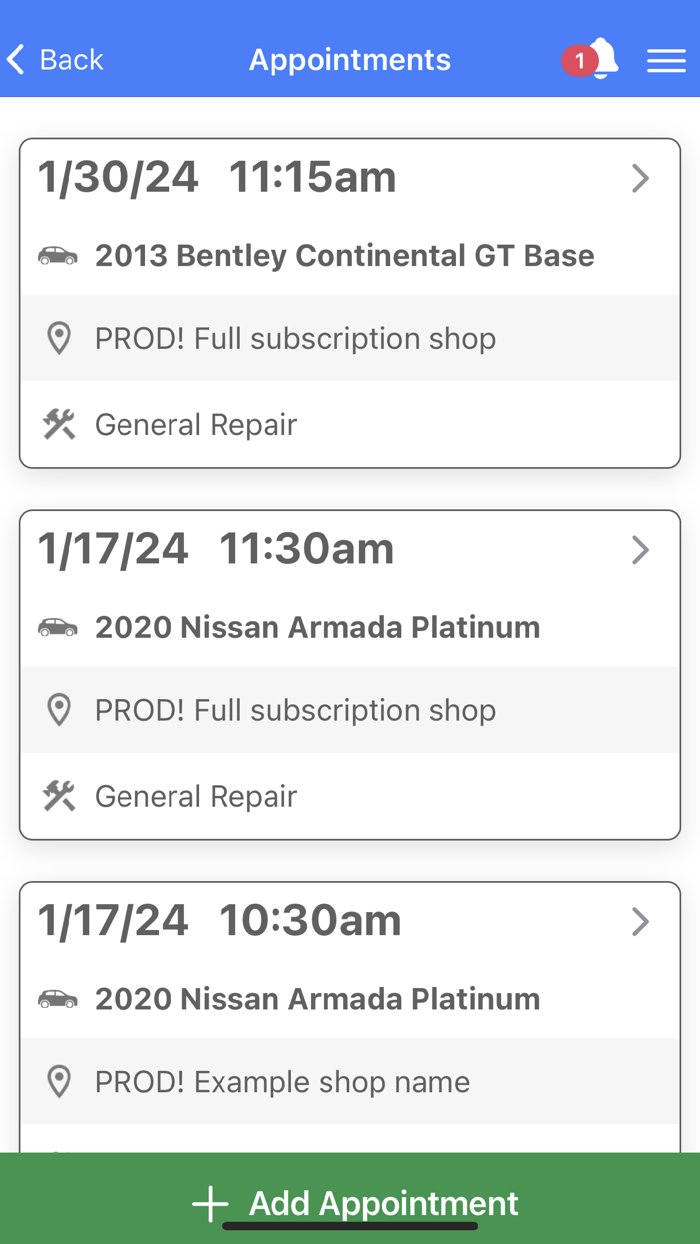The height and width of the screenshot is (1244, 700).
Task: Tap the plus icon in Add Appointment
Action: tap(209, 1203)
